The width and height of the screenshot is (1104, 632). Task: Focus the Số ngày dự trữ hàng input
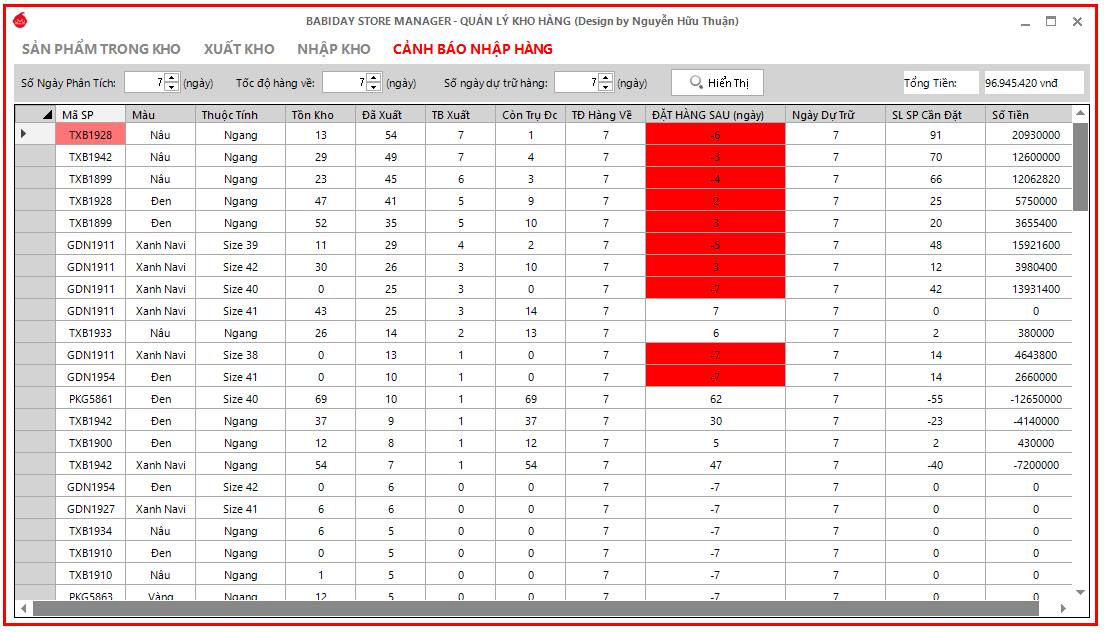click(576, 82)
